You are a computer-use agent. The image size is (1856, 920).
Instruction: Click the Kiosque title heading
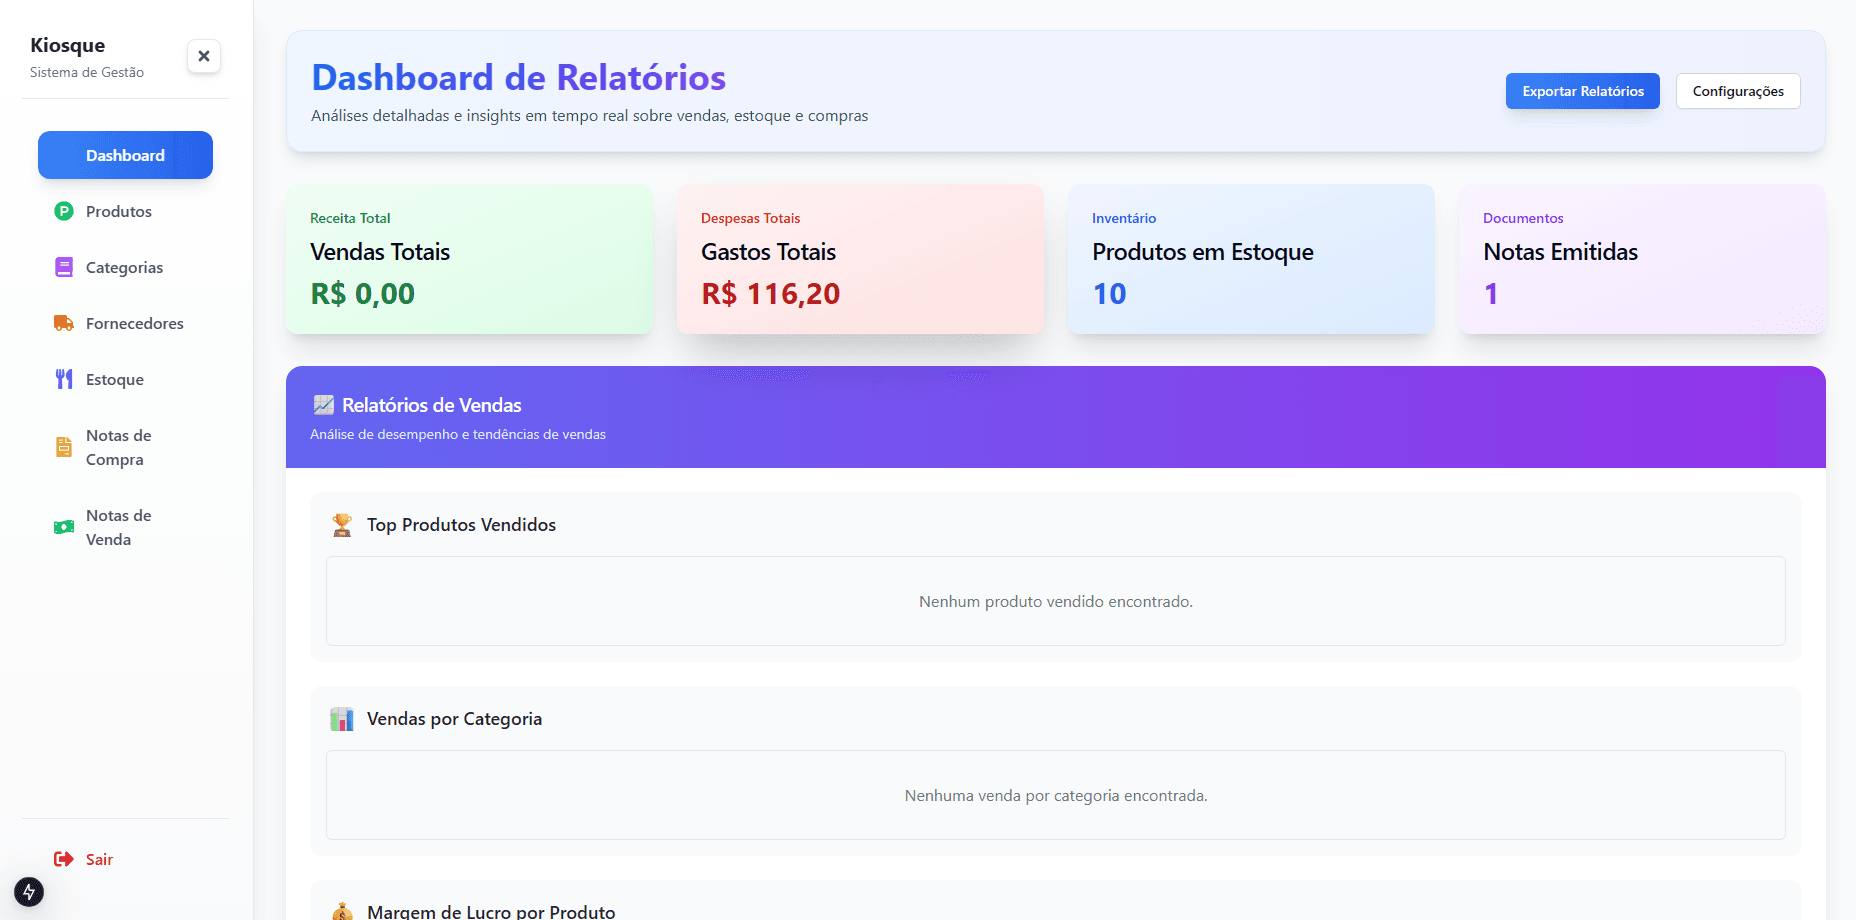pyautogui.click(x=68, y=45)
